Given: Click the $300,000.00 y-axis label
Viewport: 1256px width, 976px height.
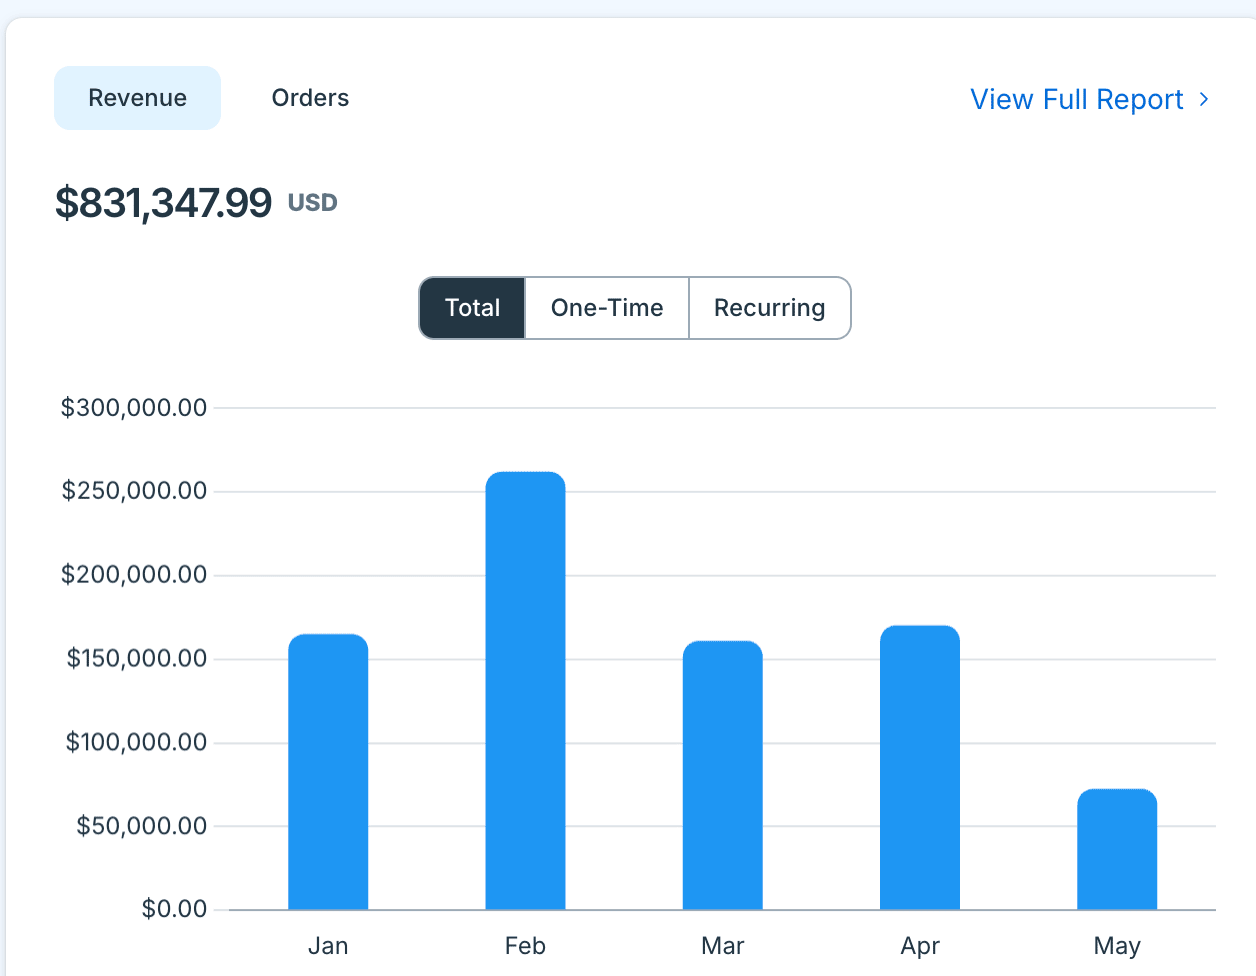Looking at the screenshot, I should (134, 408).
